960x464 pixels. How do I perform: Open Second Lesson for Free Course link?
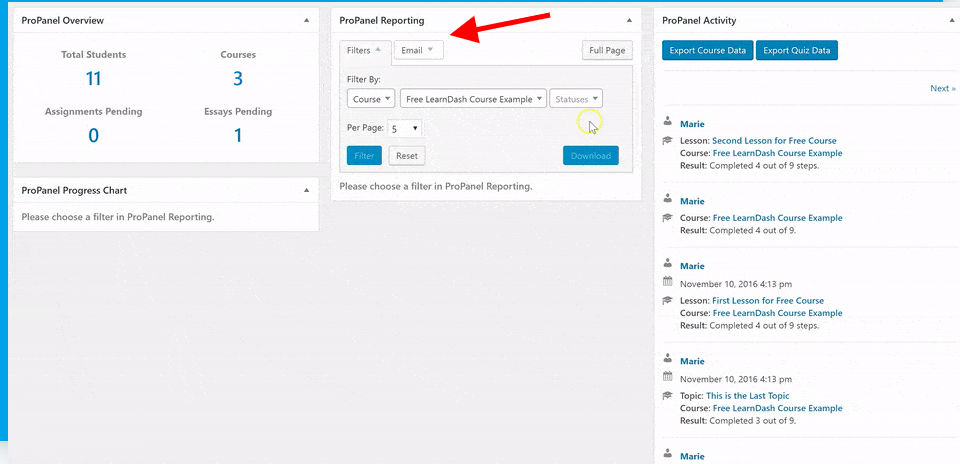click(774, 141)
